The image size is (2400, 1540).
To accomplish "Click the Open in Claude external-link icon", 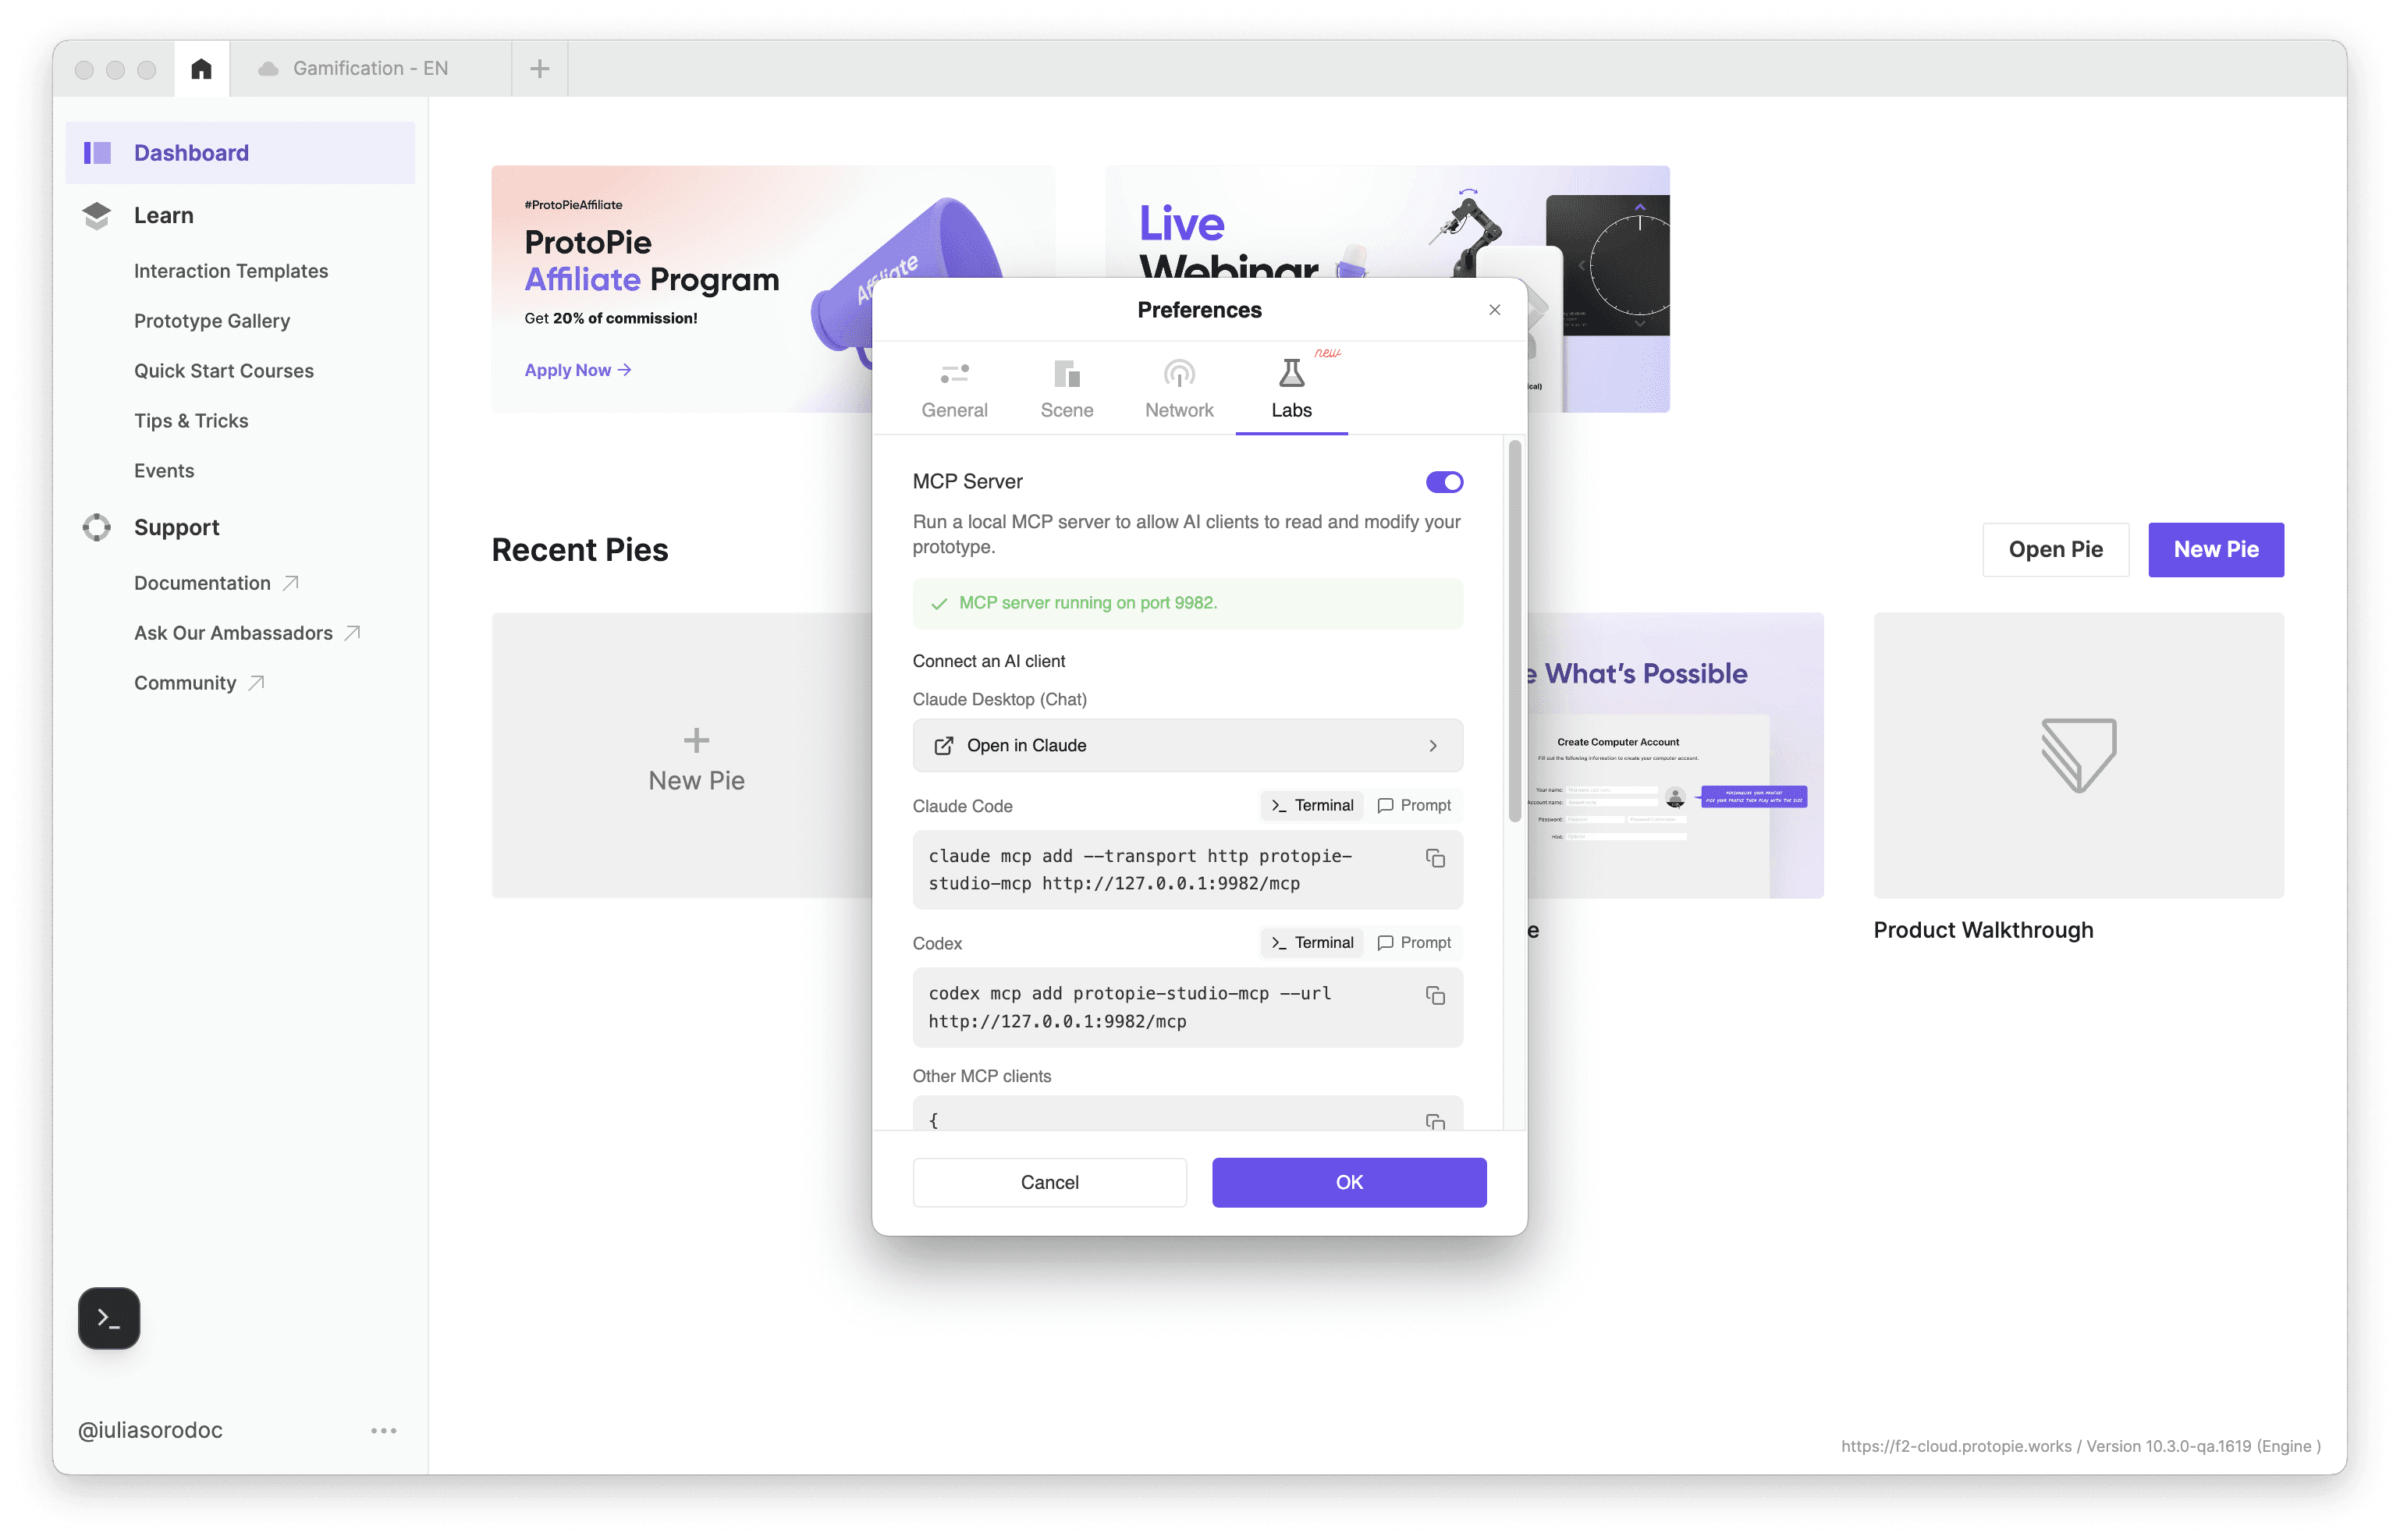I will [943, 746].
